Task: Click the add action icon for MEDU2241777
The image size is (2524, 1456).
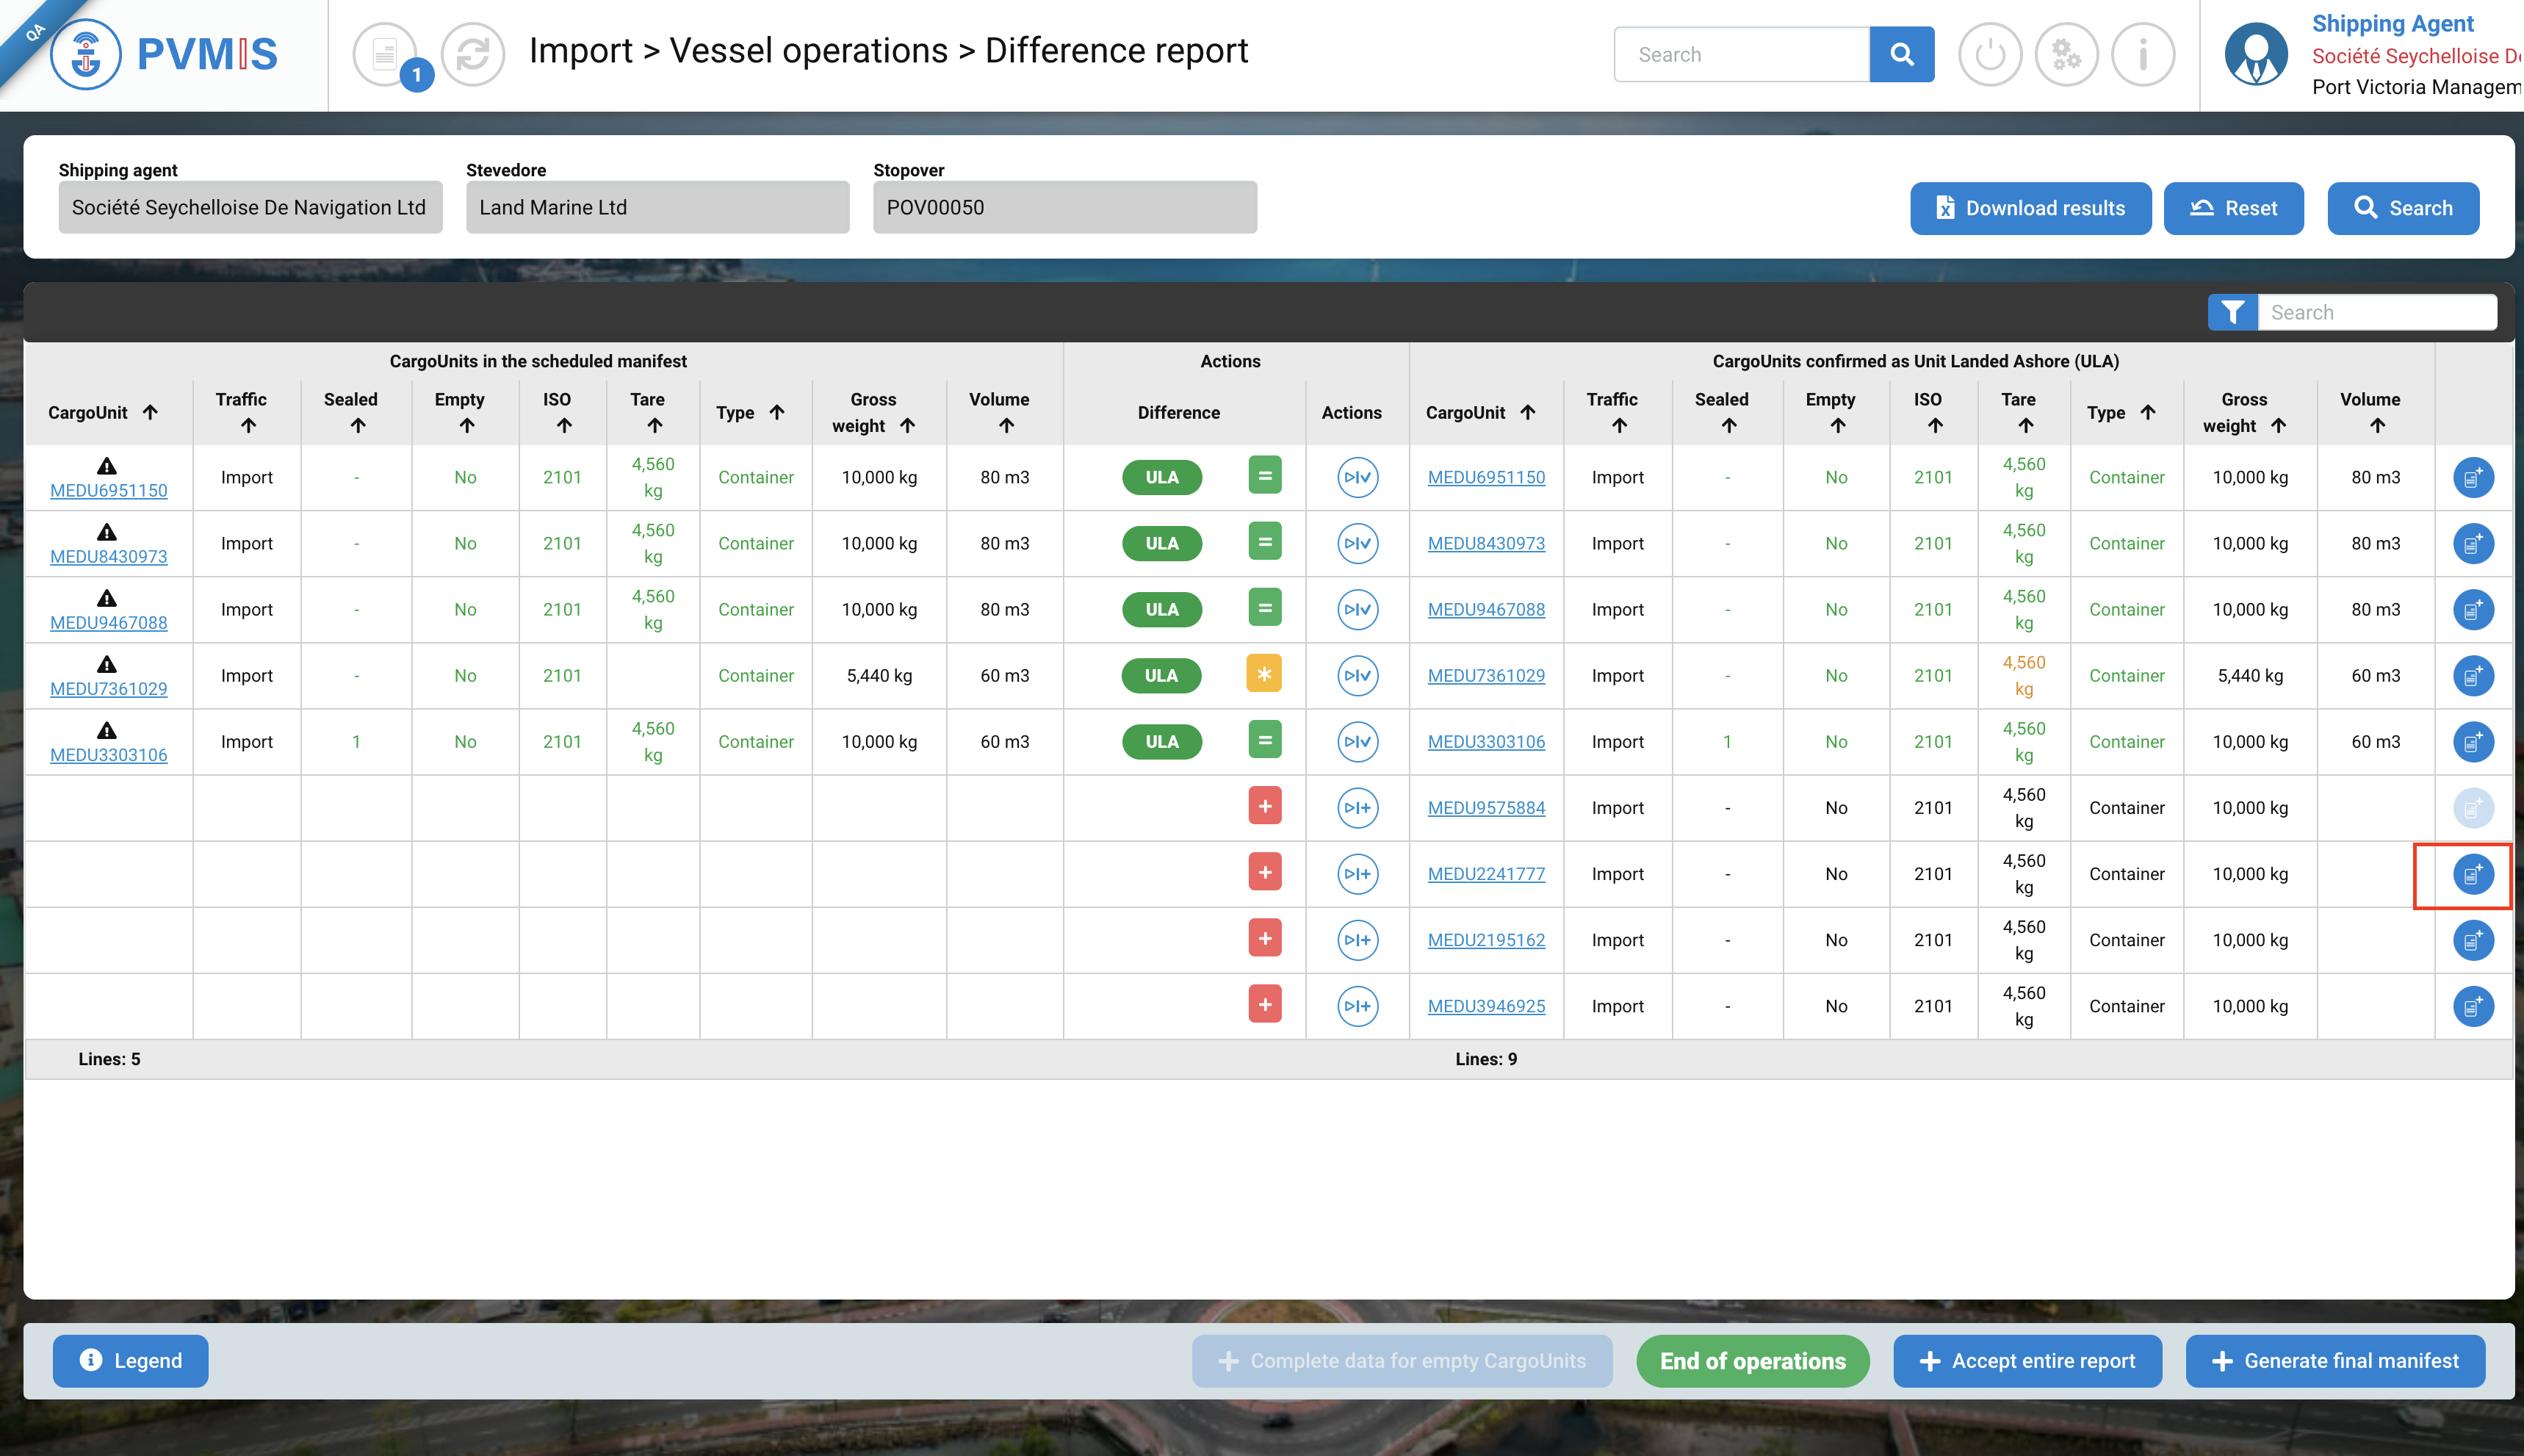Action: 1357,874
